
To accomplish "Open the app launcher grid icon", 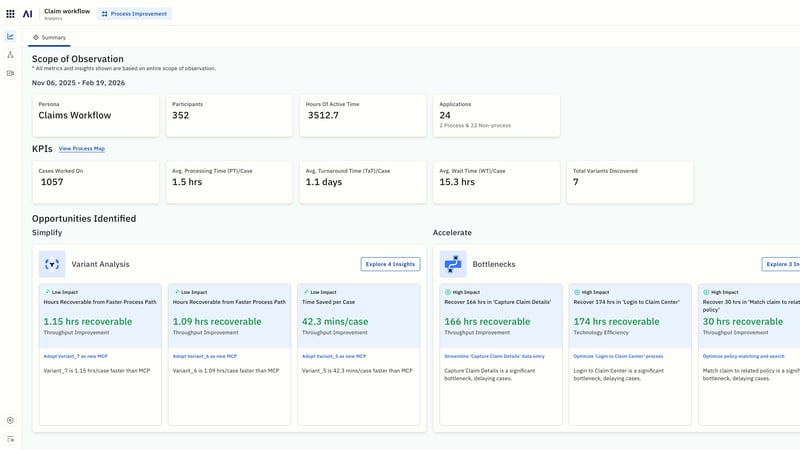I will [x=10, y=14].
